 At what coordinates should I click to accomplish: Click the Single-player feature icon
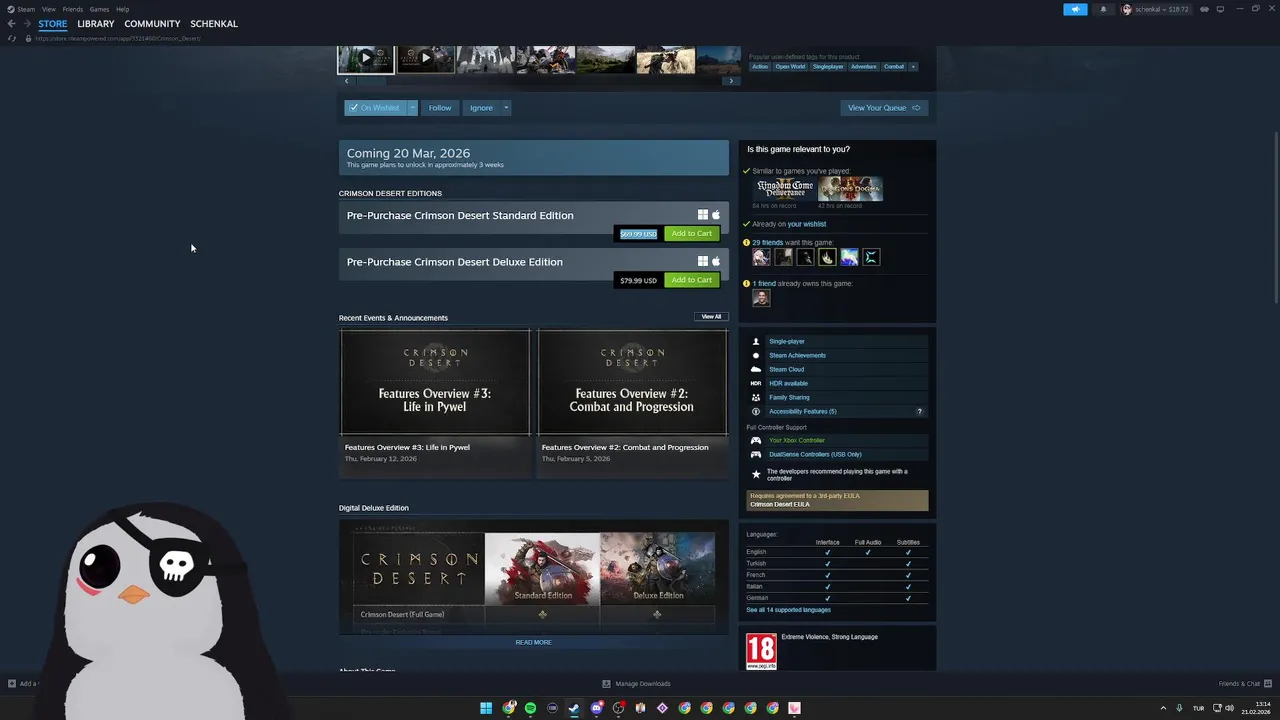(x=756, y=341)
